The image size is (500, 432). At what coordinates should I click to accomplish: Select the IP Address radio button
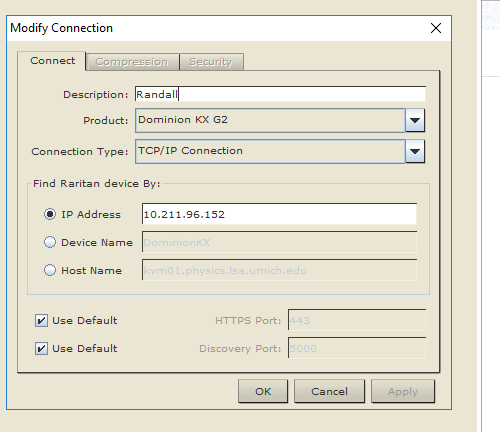(x=50, y=214)
